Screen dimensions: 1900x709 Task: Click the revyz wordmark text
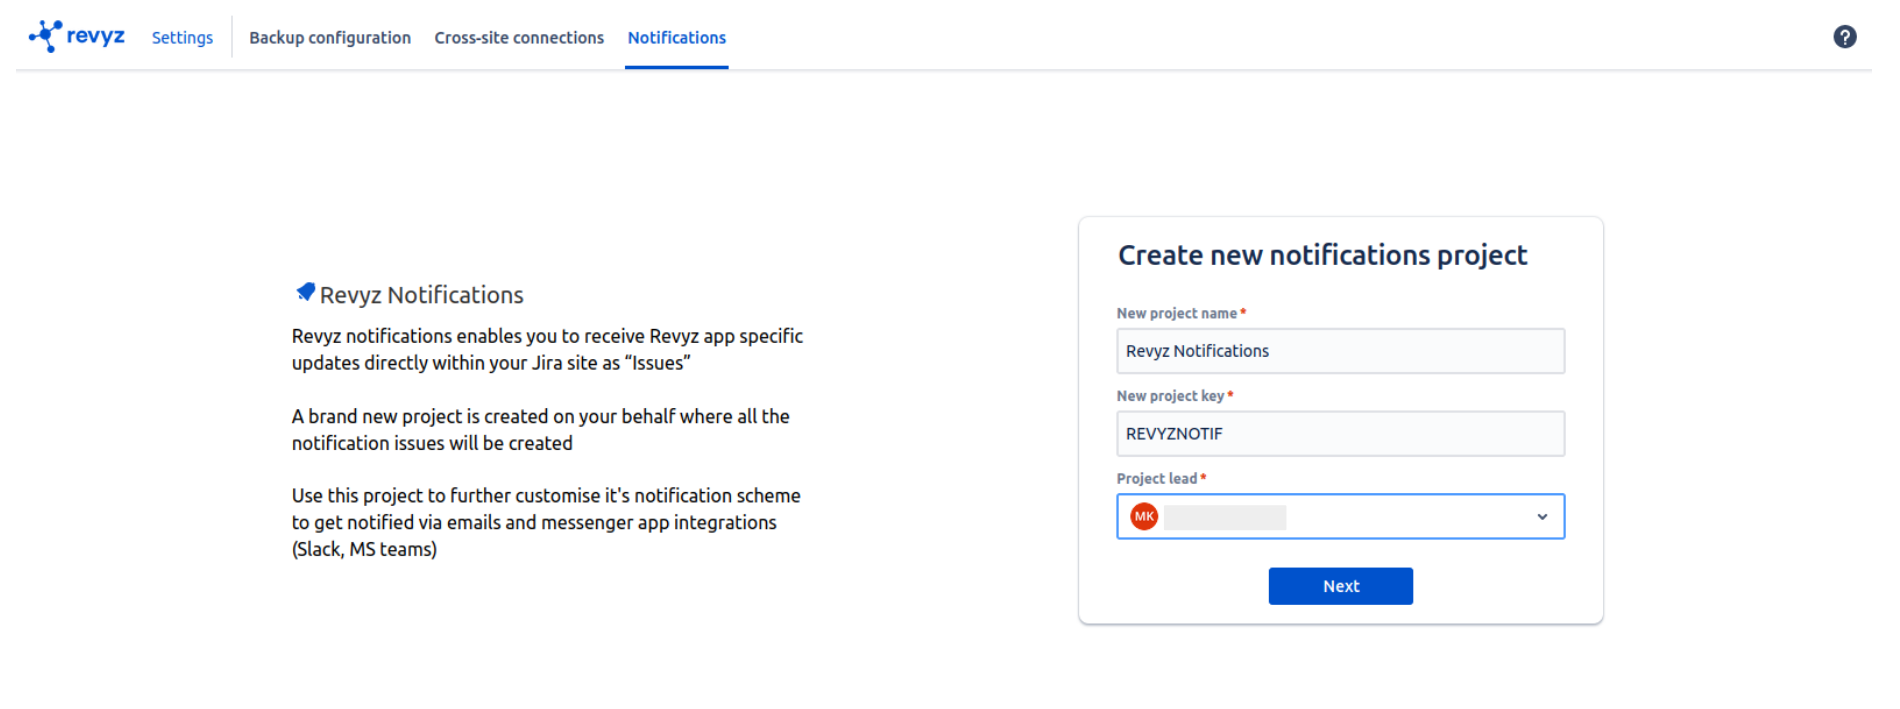(96, 36)
